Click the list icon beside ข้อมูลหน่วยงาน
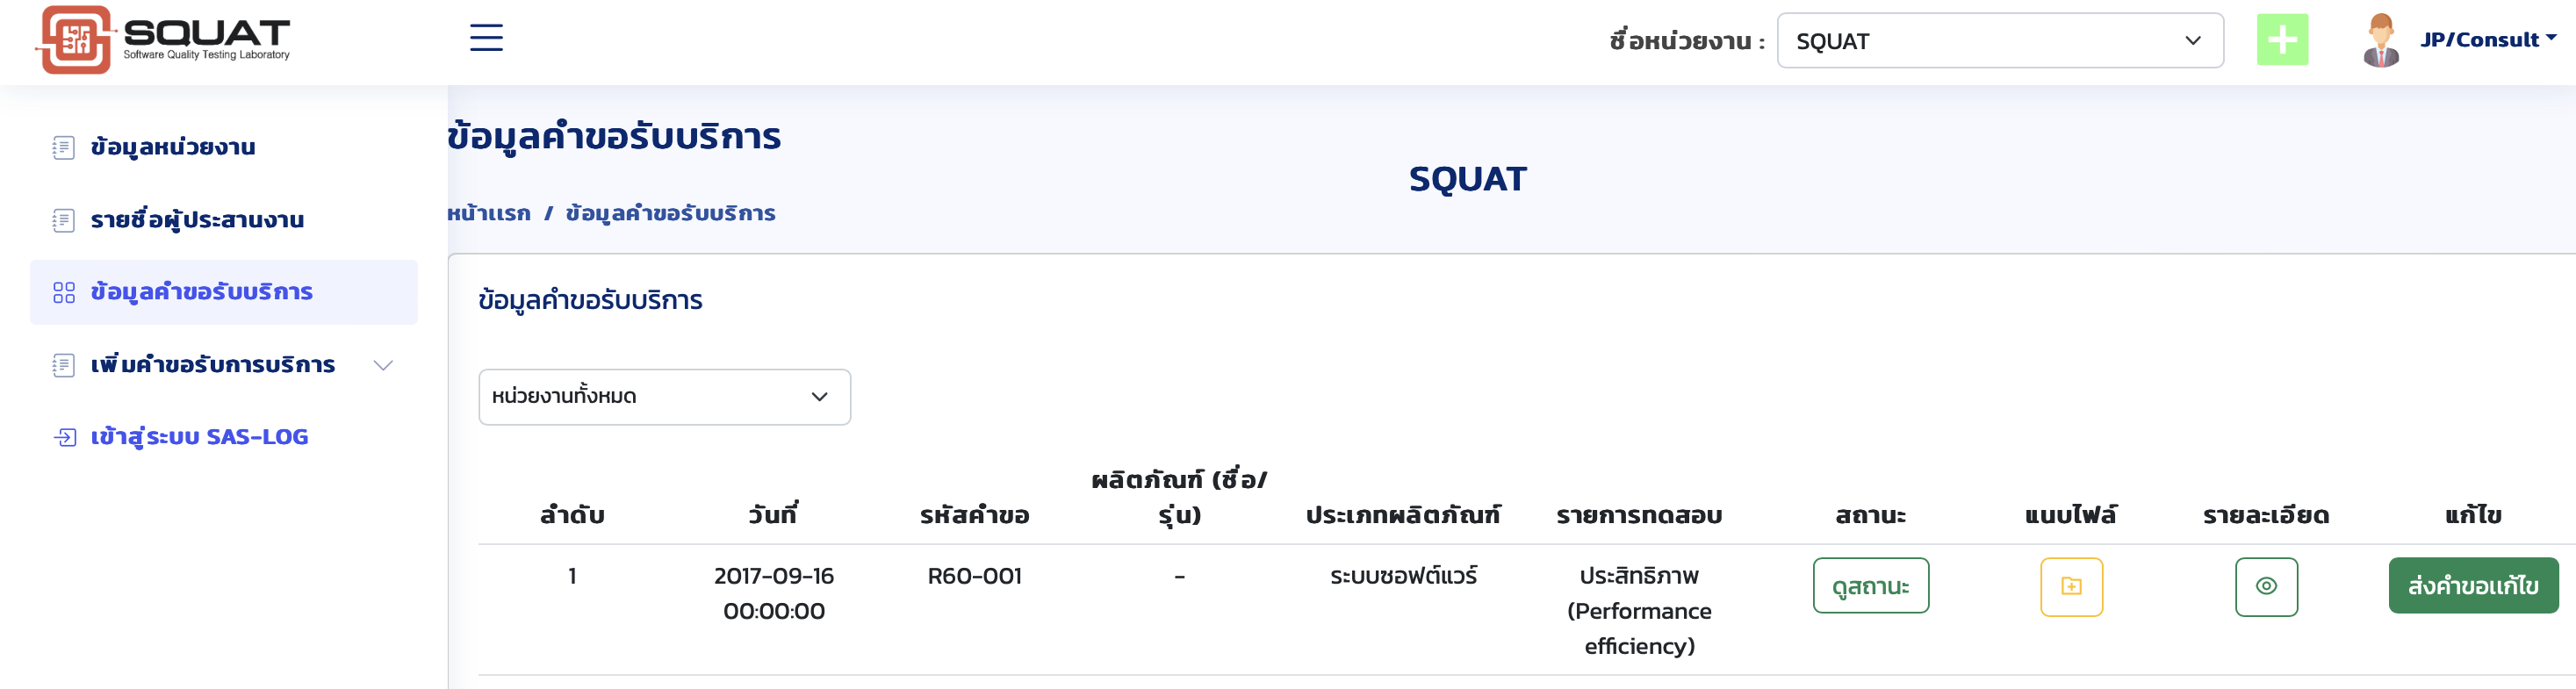2576x689 pixels. click(x=64, y=148)
